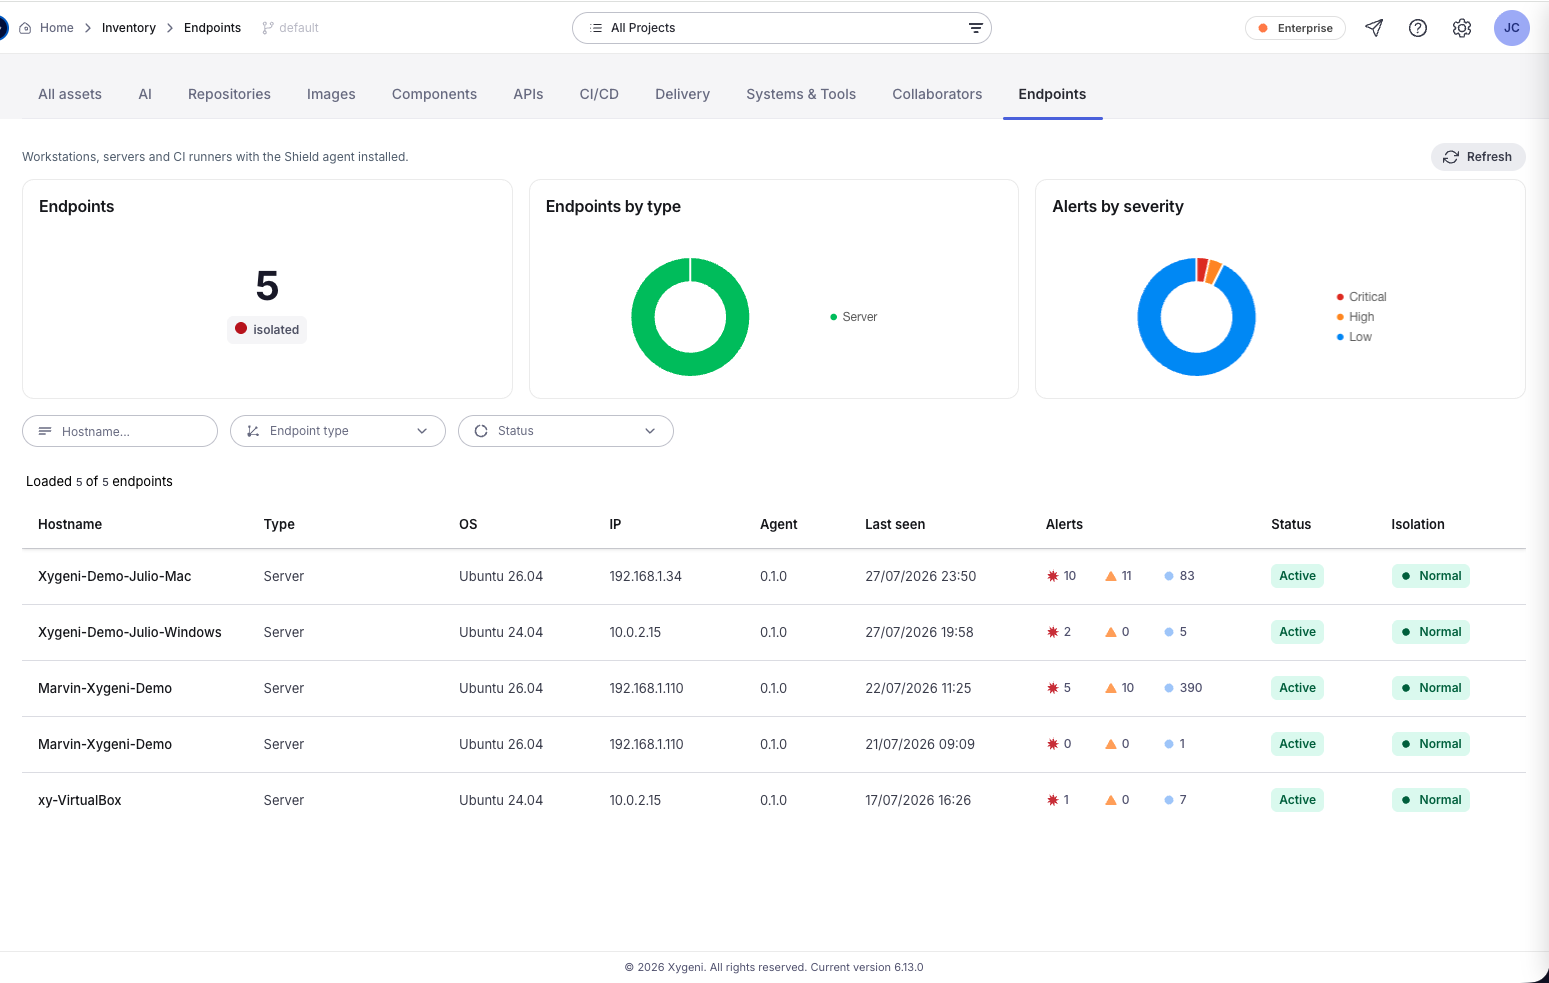The image size is (1549, 983).
Task: Click the low alert dot showing 390
Action: [1169, 688]
